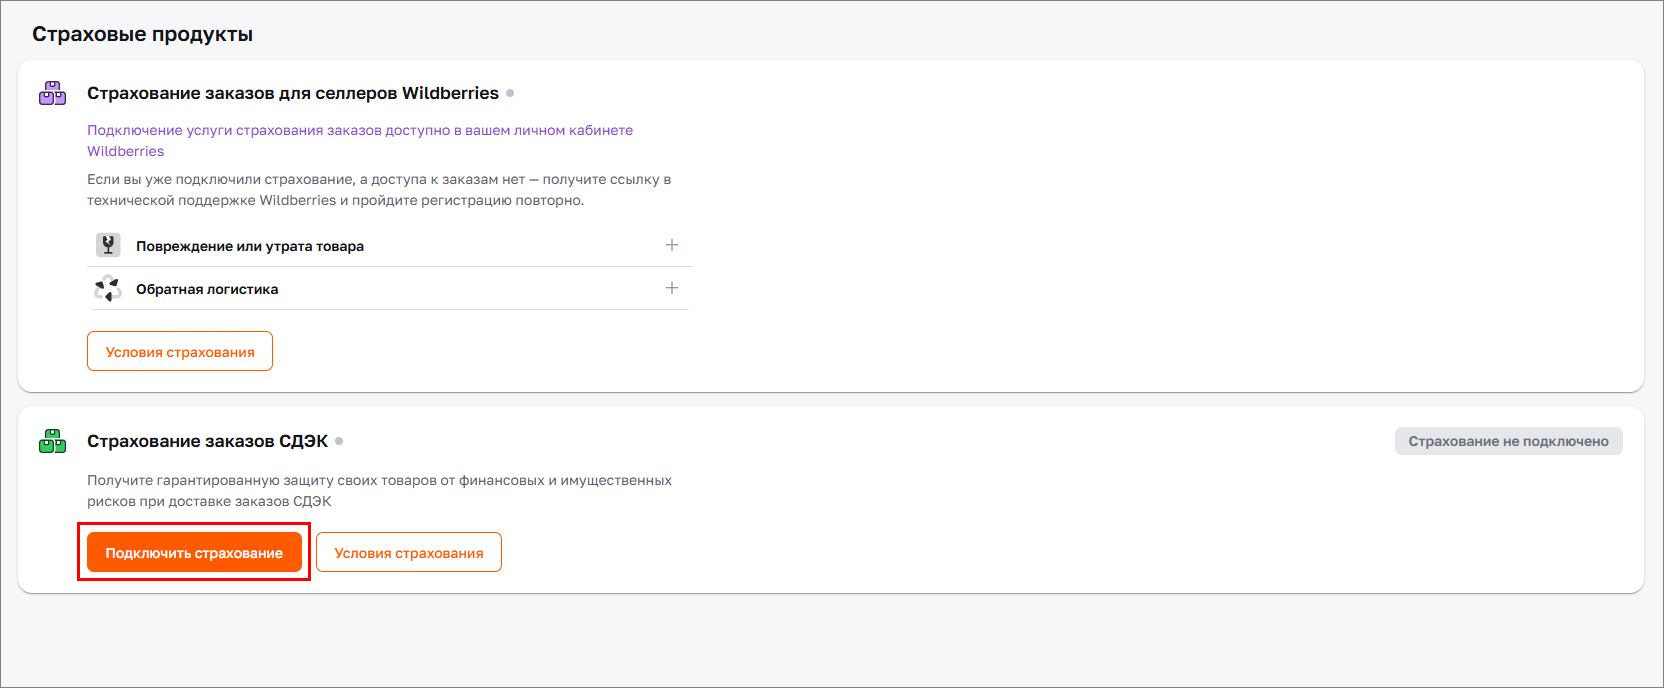Click the grey status dot beside Wildberries heading
The height and width of the screenshot is (688, 1664).
point(510,93)
